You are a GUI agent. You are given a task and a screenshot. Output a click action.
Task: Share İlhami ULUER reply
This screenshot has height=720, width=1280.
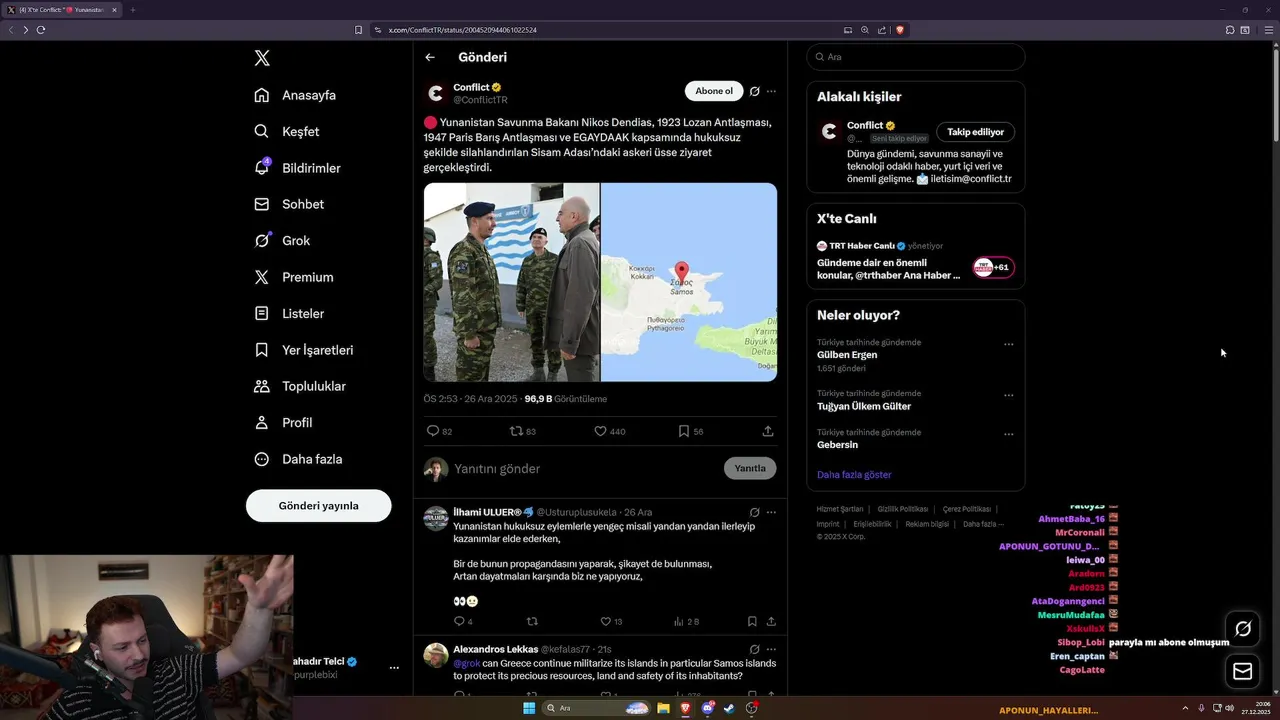pos(771,621)
